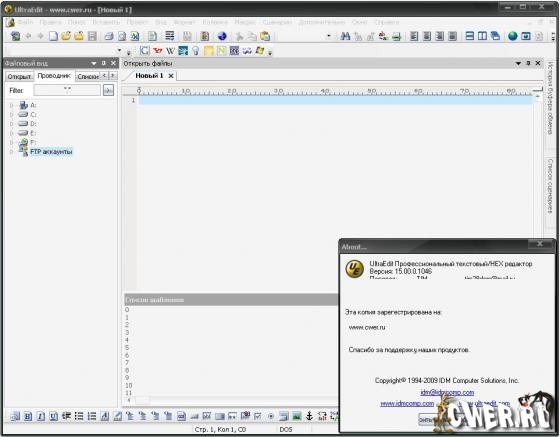
Task: Click the checkbox form icon in HTML toolbar
Action: pyautogui.click(x=258, y=416)
